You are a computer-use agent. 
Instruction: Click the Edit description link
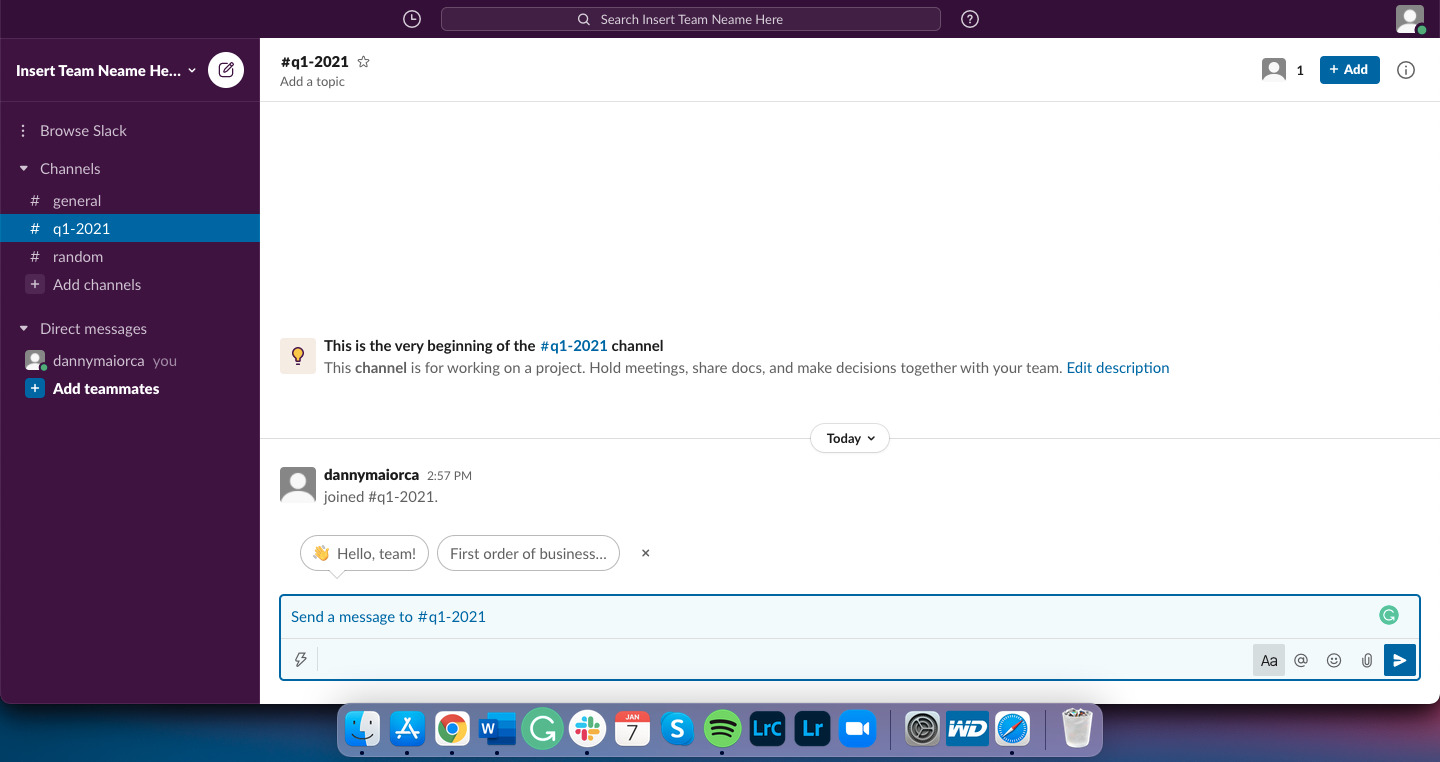click(x=1118, y=368)
